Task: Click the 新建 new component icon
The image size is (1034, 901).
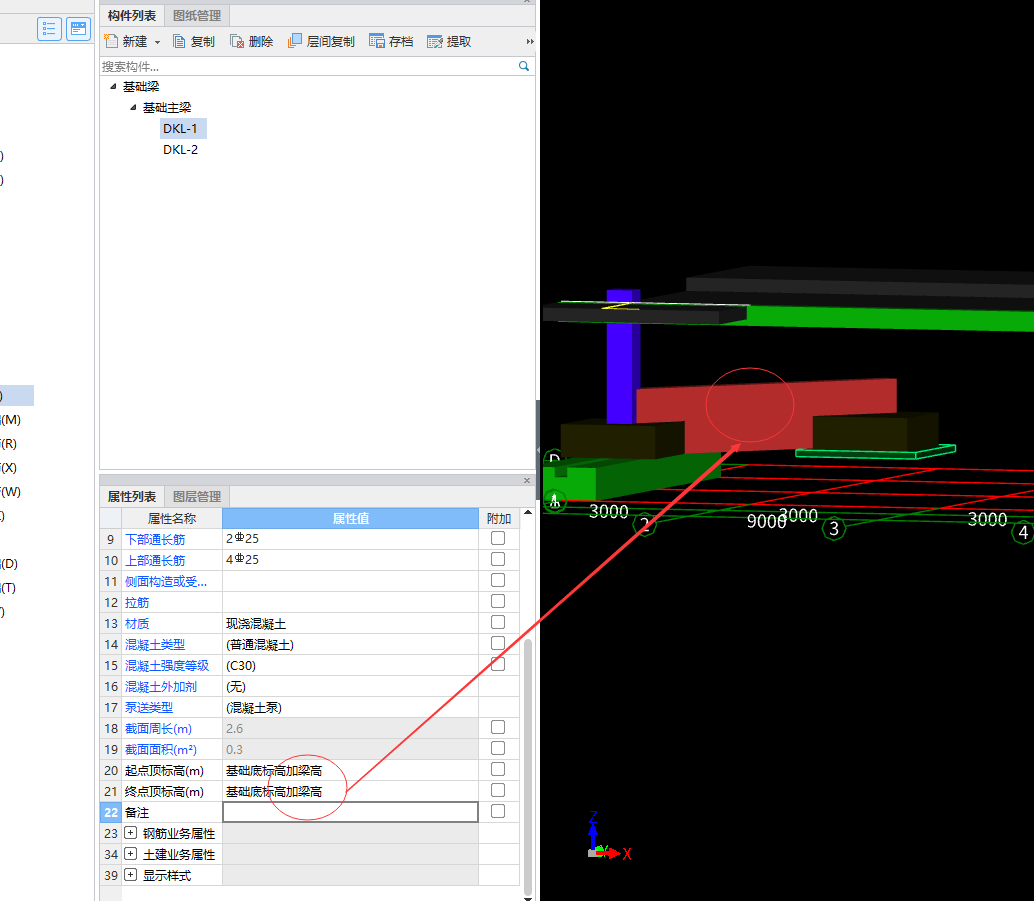Action: click(111, 42)
